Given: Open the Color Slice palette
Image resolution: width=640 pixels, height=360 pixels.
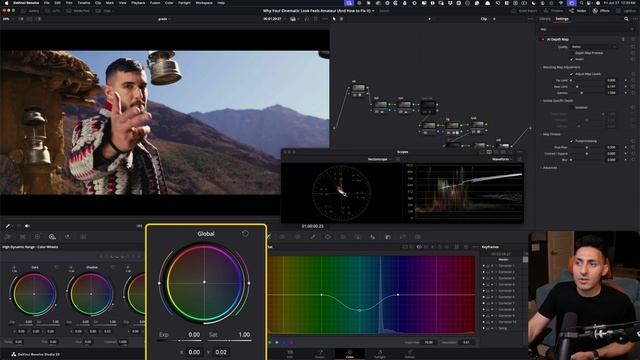Looking at the screenshot, I should 298,237.
